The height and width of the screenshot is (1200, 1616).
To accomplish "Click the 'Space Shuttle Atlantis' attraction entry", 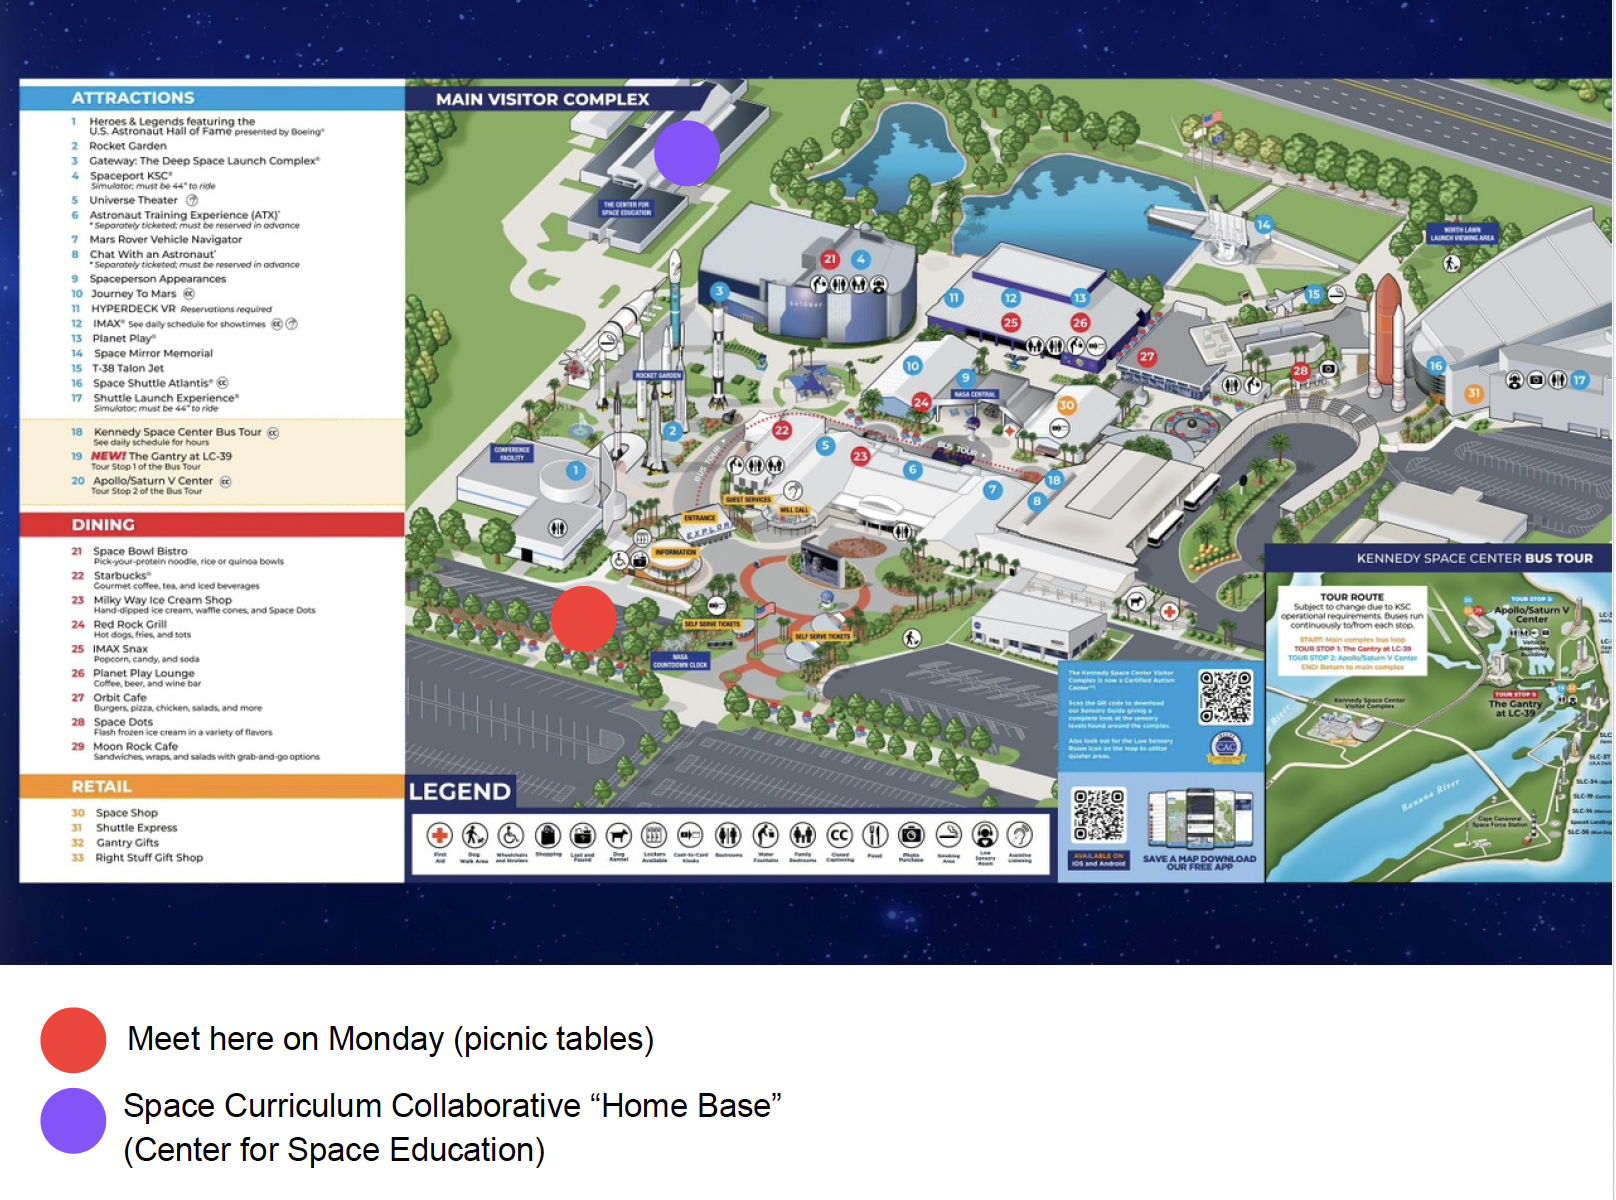I will click(153, 383).
